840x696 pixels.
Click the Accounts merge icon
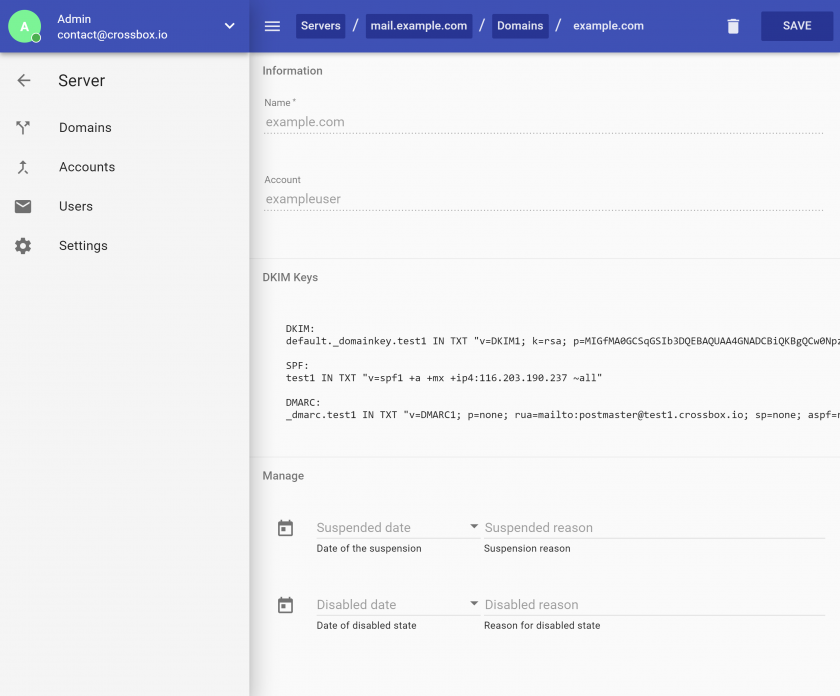point(22,167)
